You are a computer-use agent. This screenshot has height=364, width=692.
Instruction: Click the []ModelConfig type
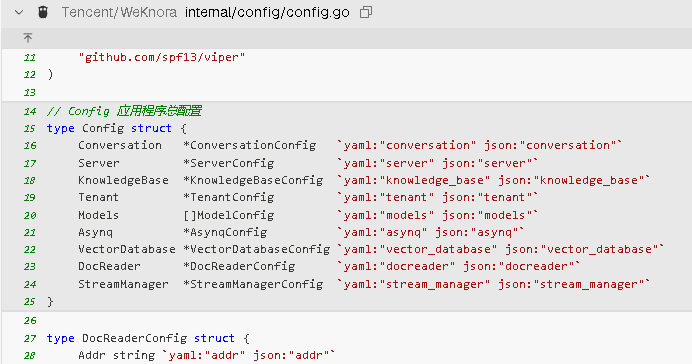(x=229, y=215)
